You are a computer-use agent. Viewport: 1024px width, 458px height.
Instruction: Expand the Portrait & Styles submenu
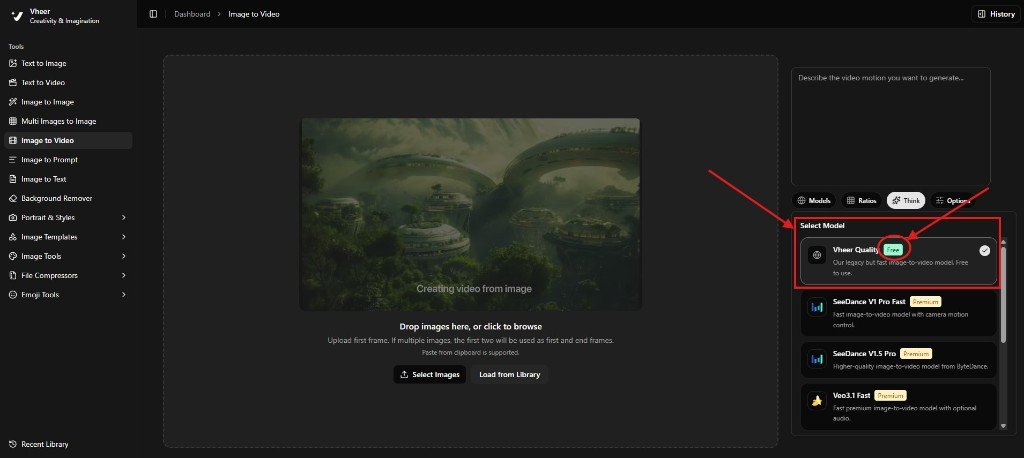coord(124,217)
